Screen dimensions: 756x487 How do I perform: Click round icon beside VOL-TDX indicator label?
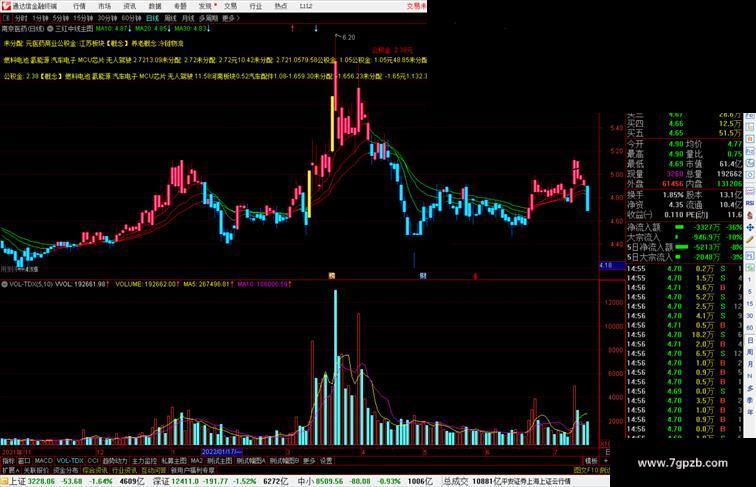tap(4, 284)
